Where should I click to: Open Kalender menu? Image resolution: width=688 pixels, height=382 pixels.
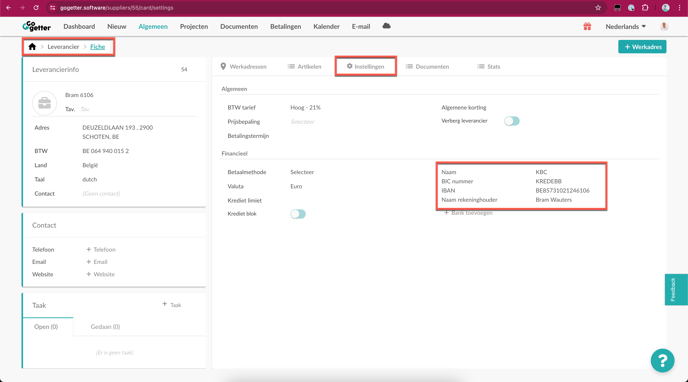[326, 26]
